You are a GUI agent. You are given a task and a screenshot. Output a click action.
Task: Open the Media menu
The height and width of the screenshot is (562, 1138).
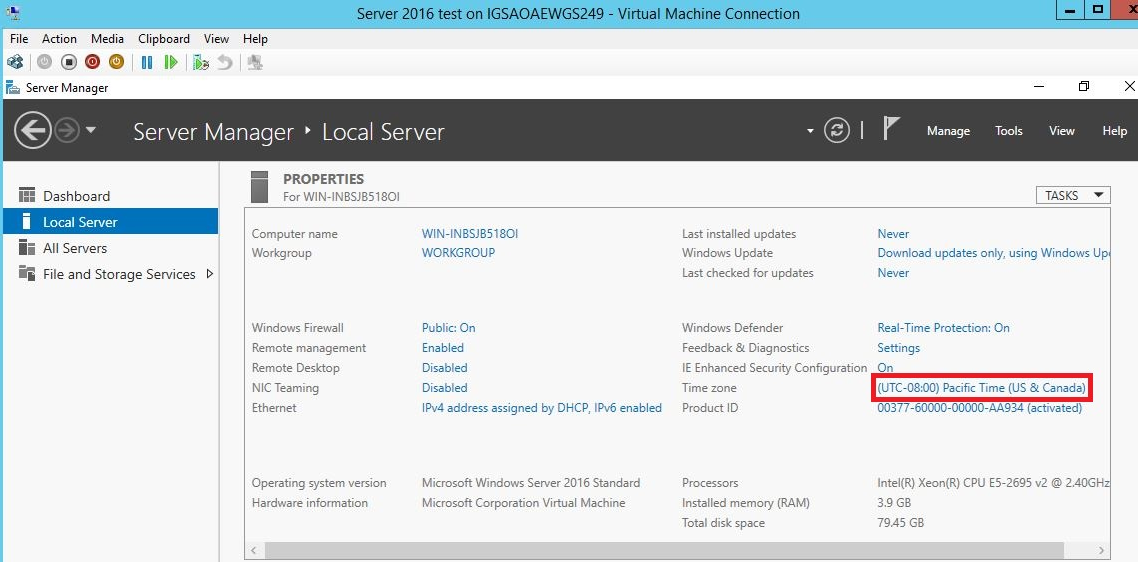107,38
